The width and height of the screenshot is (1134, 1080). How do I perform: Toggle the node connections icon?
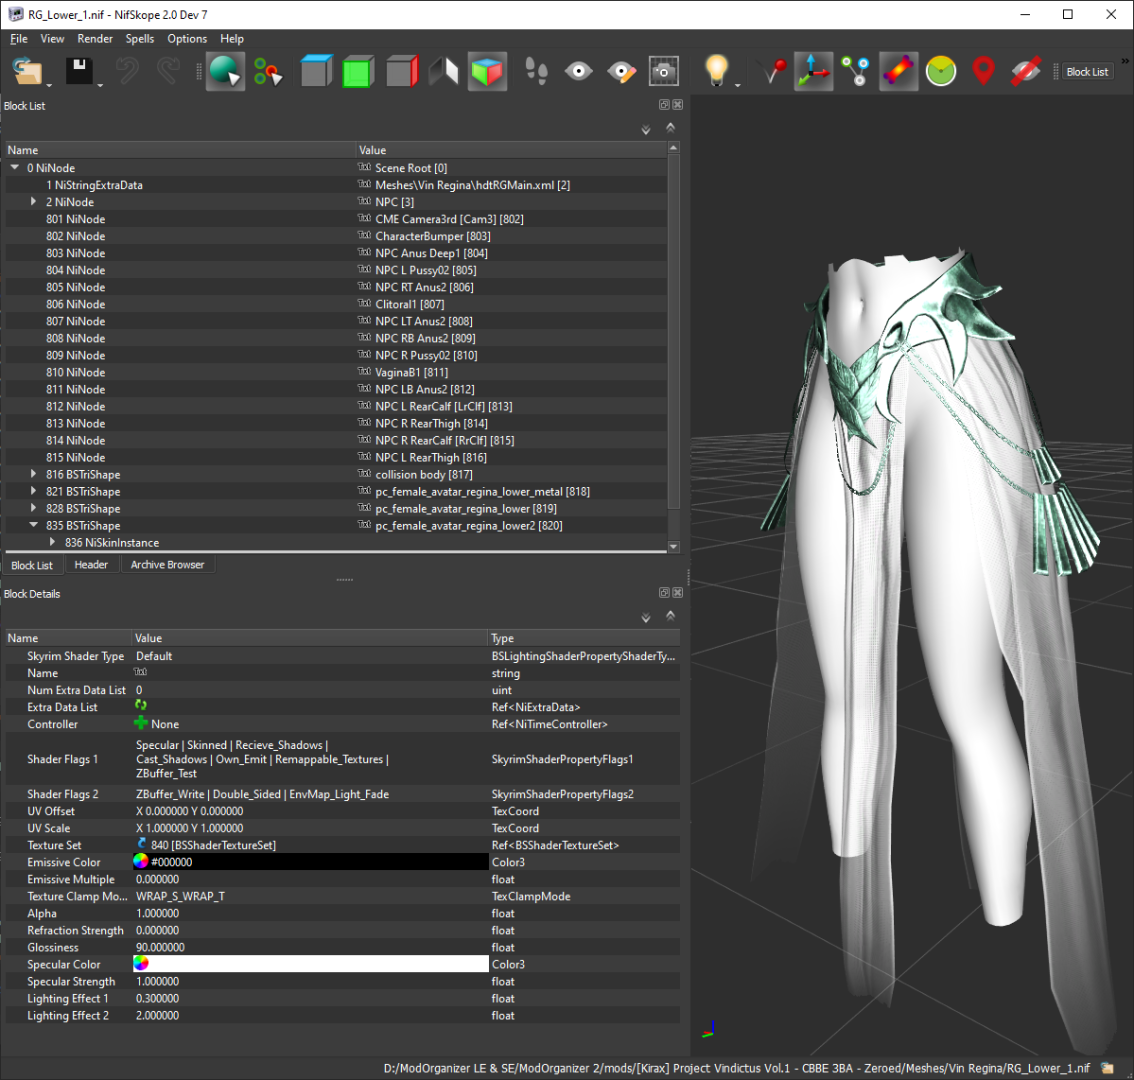(x=856, y=71)
